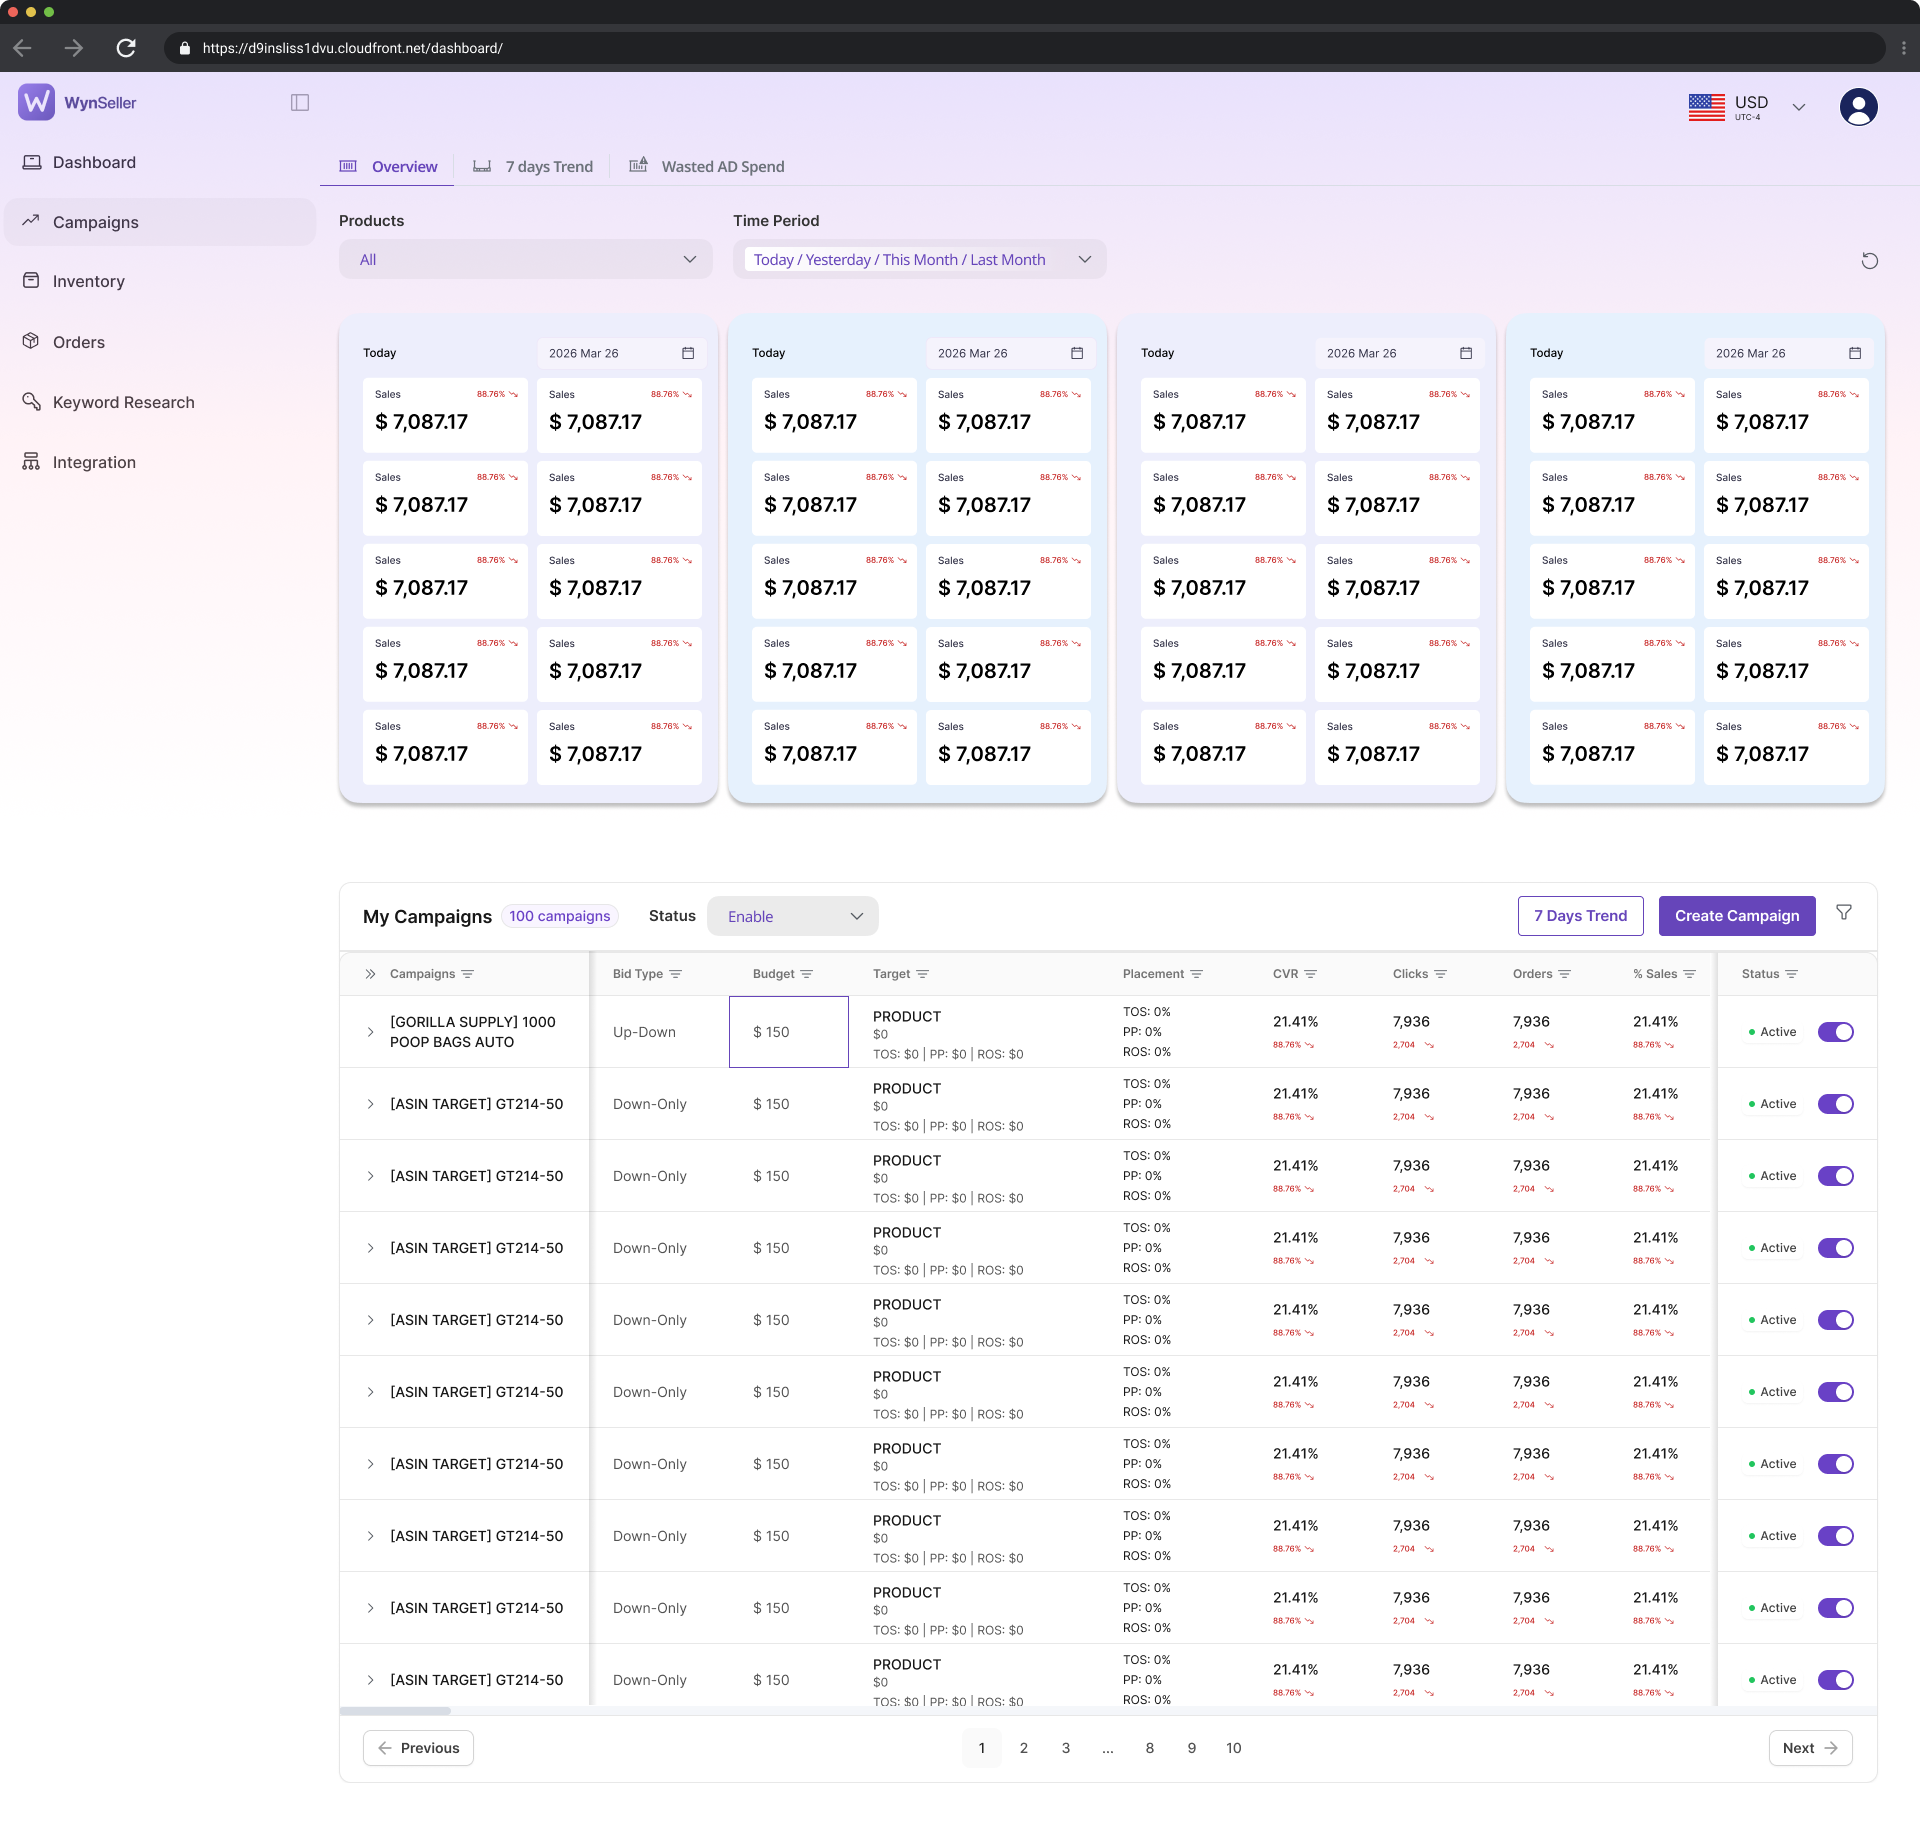The width and height of the screenshot is (1920, 1826).
Task: Open calendar icon in second Today card
Action: click(1077, 353)
